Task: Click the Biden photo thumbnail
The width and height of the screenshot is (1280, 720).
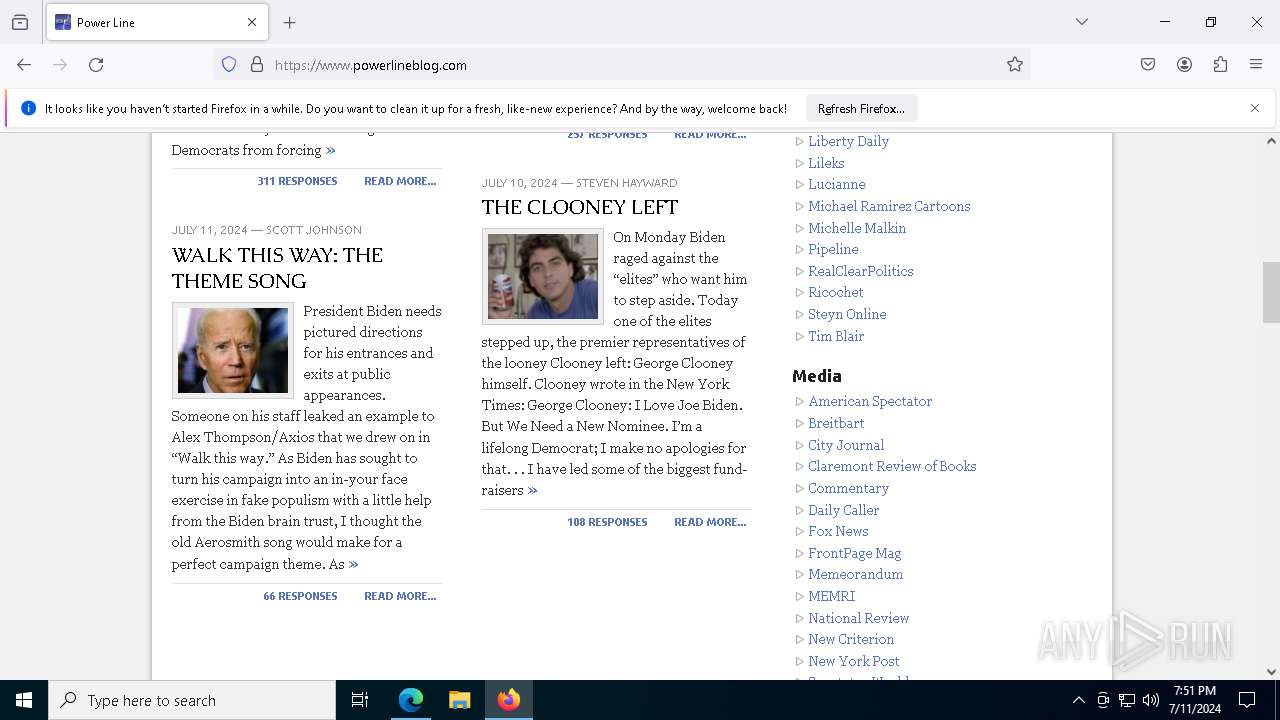Action: 233,351
